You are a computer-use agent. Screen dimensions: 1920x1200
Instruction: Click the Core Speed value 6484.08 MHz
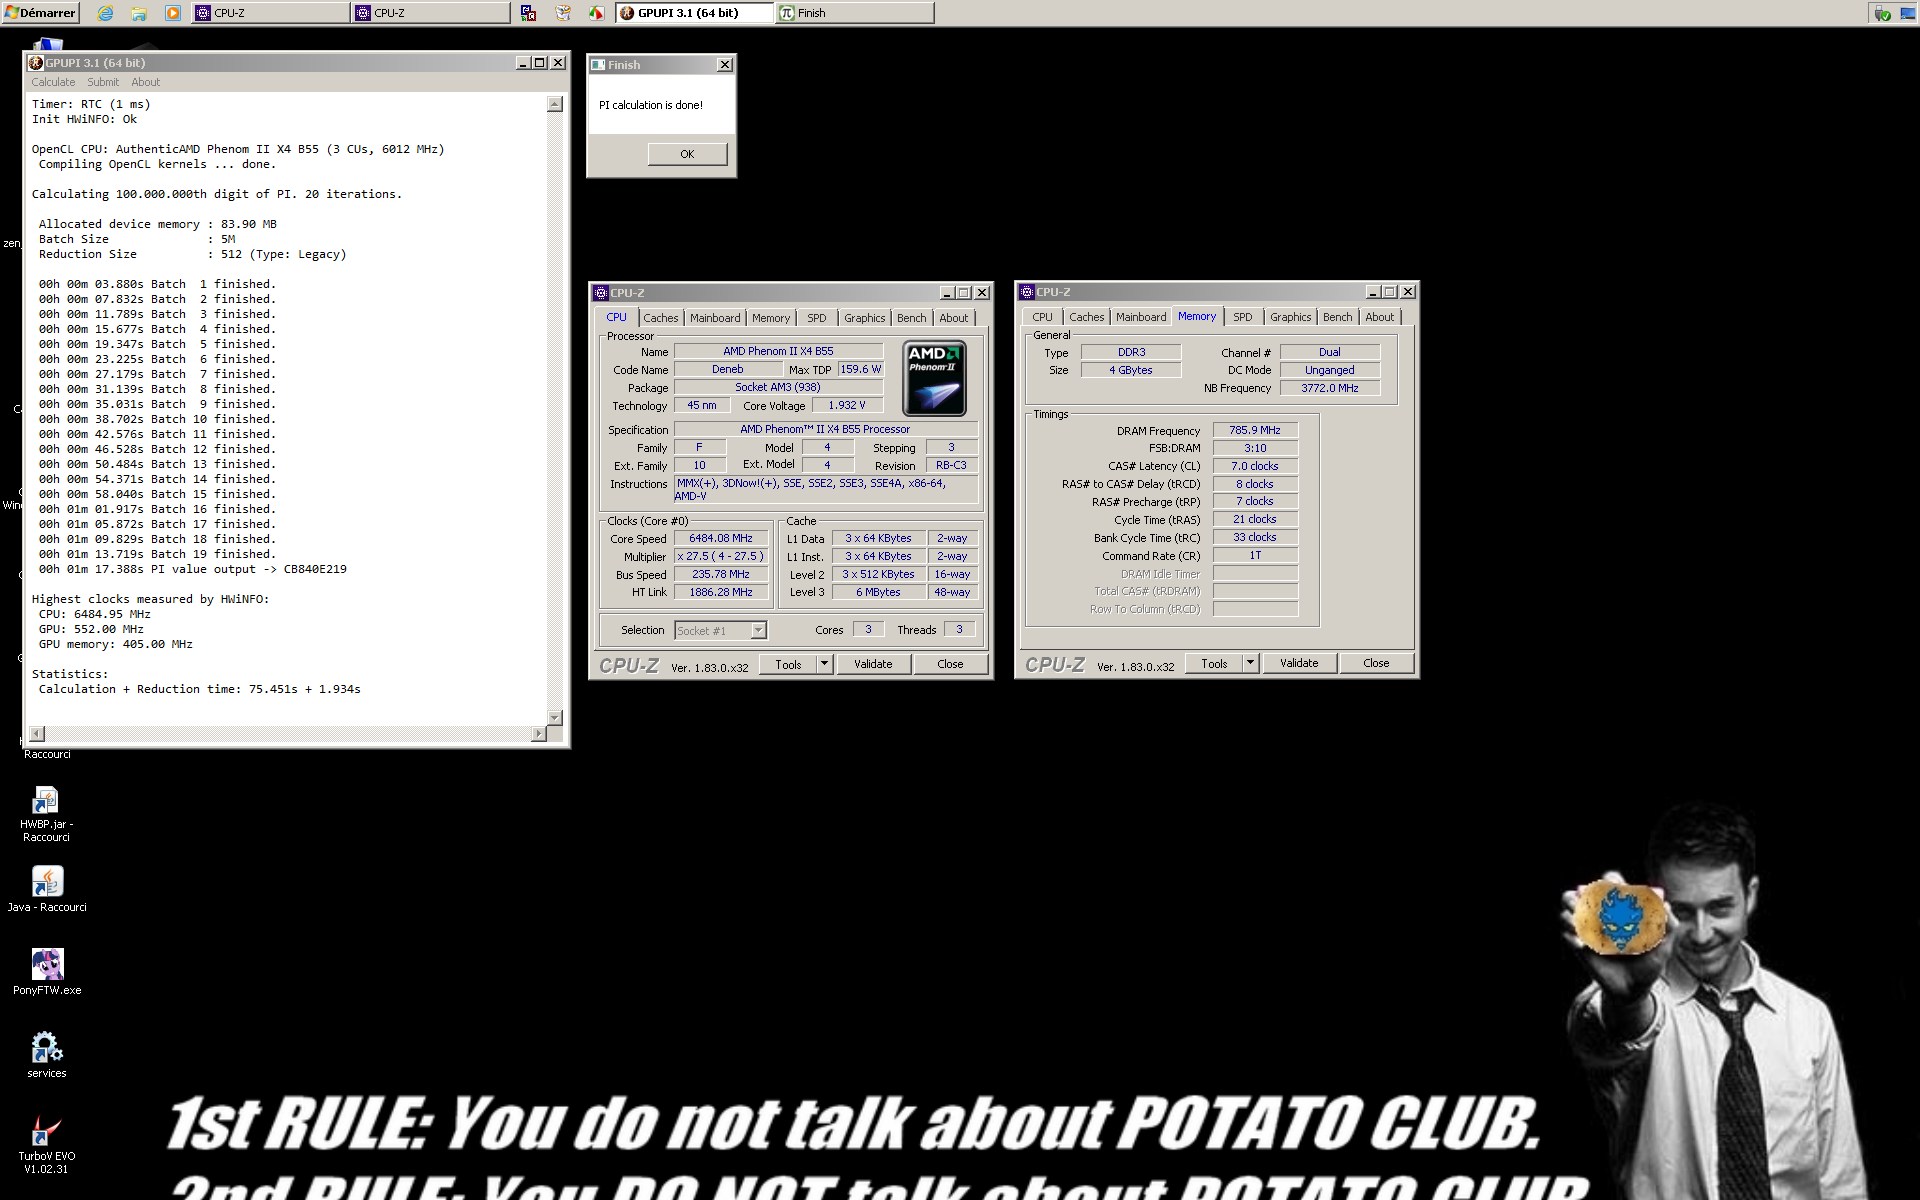[721, 538]
